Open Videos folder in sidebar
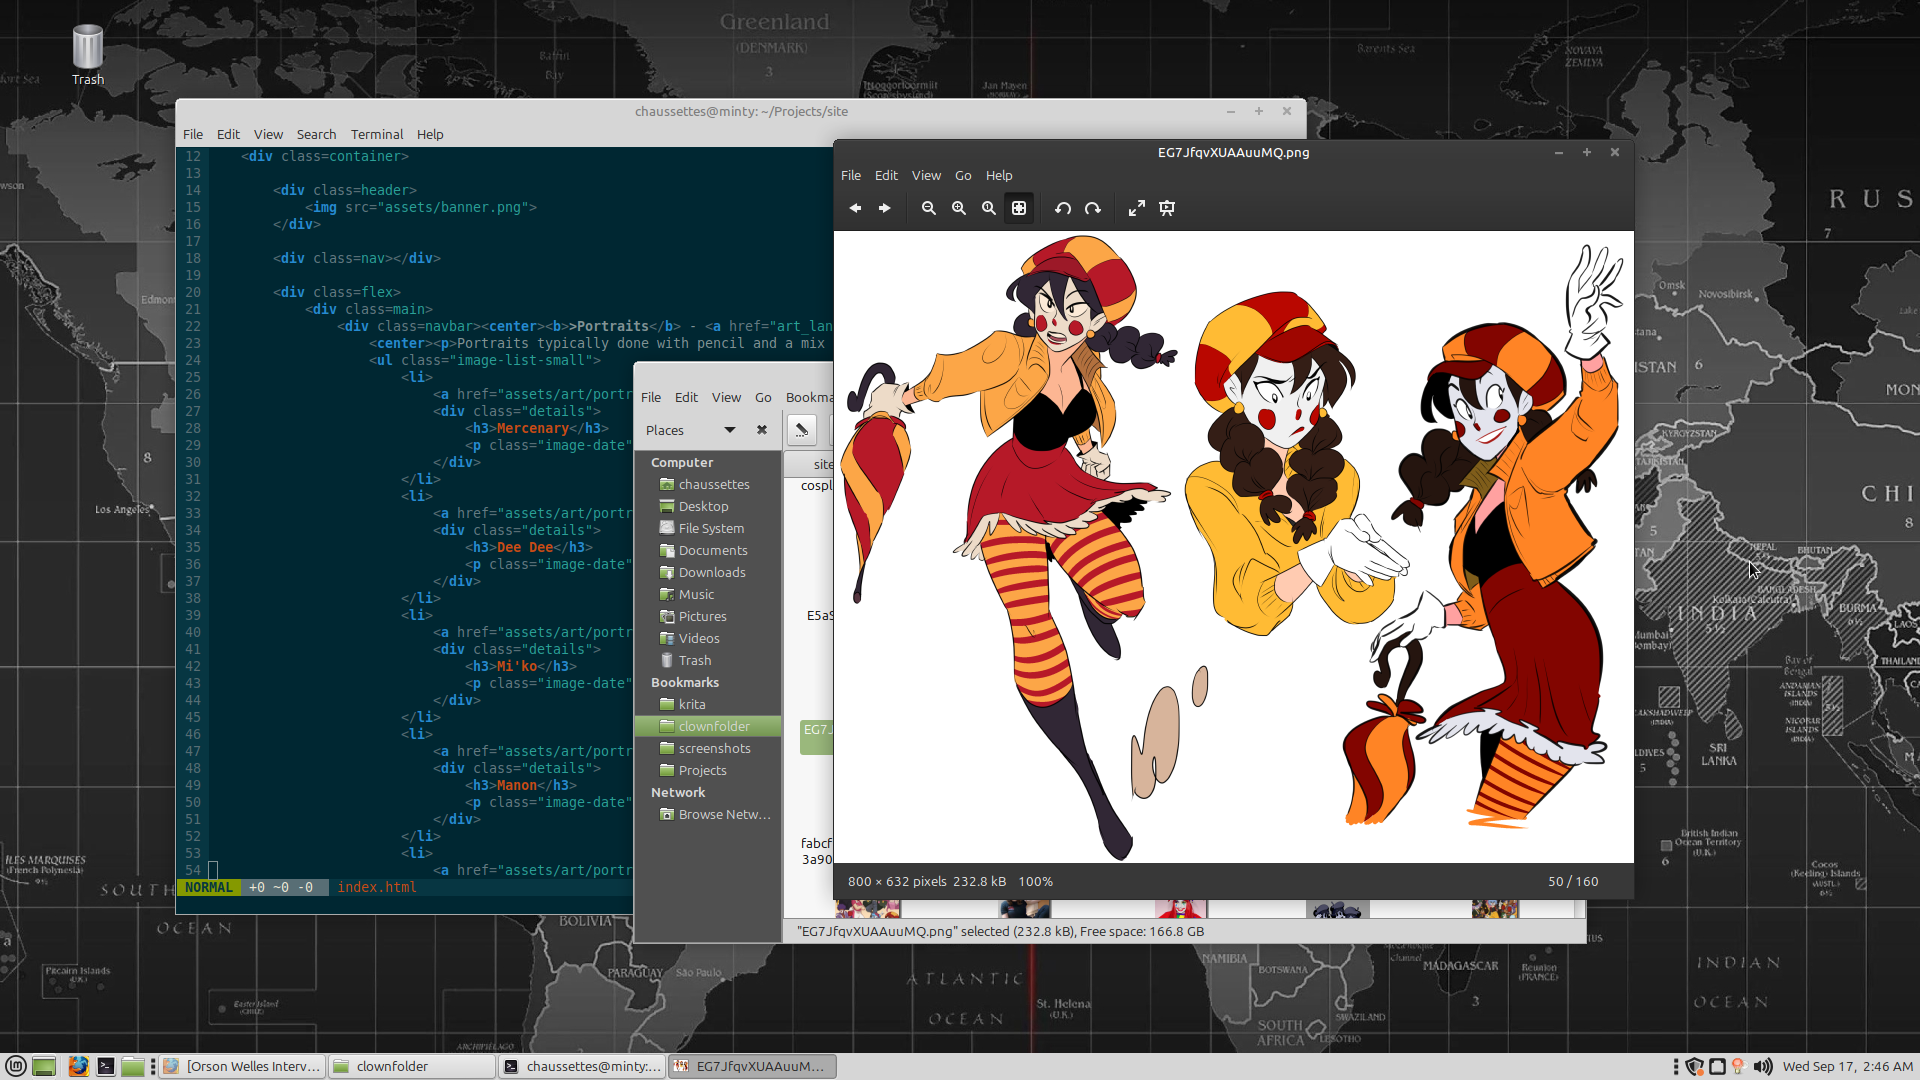Screen dimensions: 1920x1080 708,638
